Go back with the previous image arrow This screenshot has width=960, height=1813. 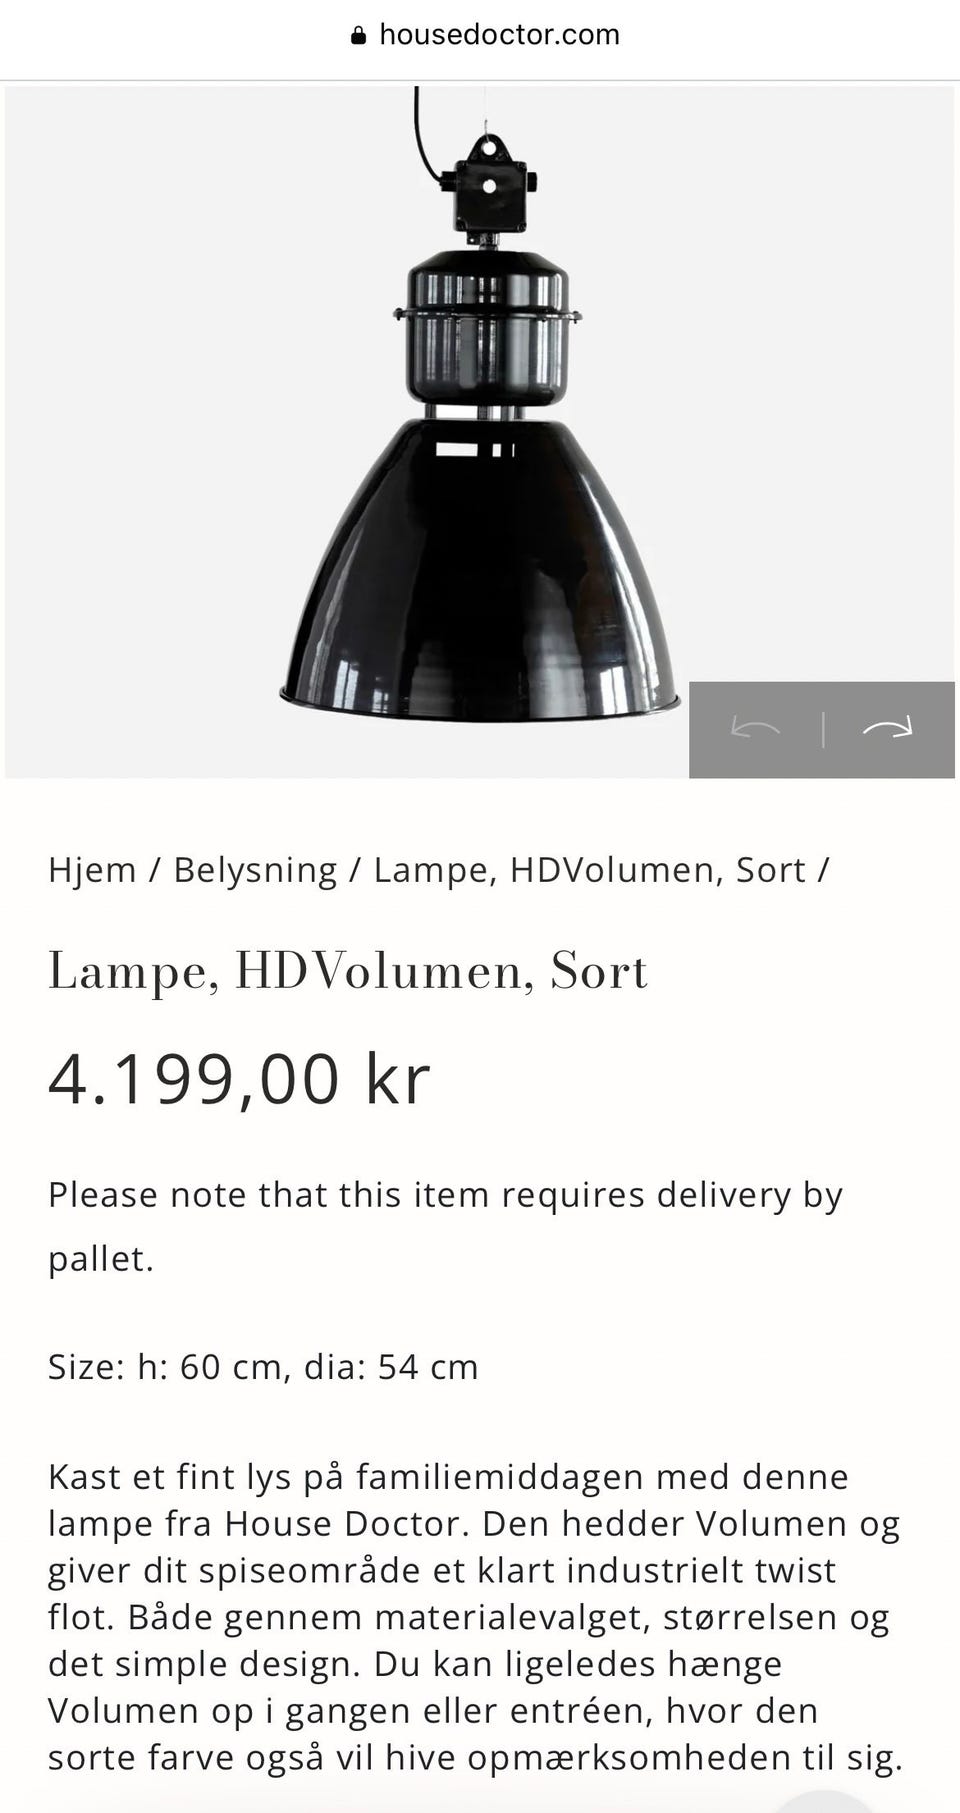click(756, 728)
